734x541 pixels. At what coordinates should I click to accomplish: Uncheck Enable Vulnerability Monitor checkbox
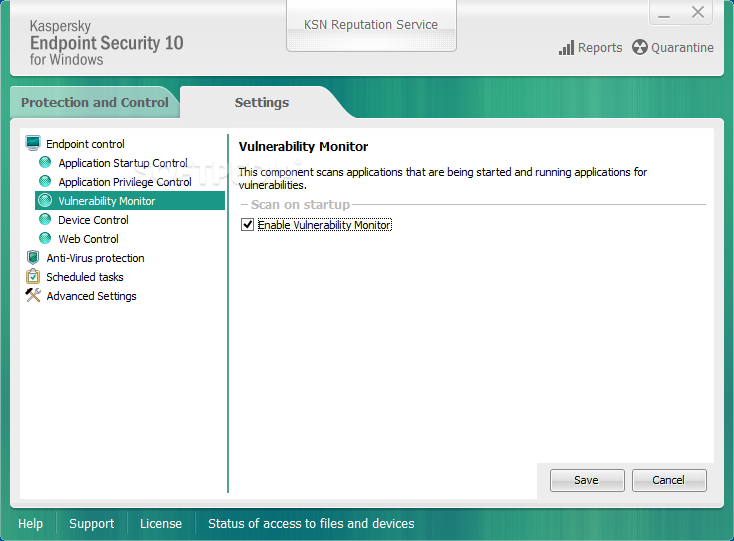pos(247,225)
